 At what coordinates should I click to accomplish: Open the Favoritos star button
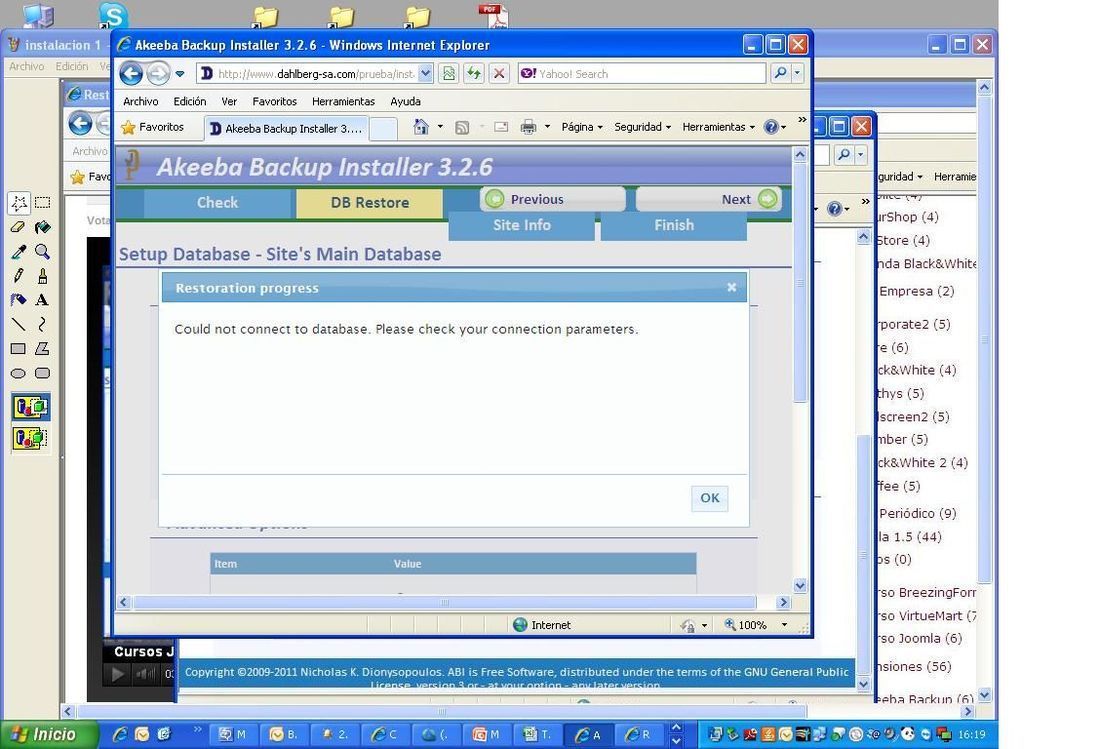click(152, 127)
